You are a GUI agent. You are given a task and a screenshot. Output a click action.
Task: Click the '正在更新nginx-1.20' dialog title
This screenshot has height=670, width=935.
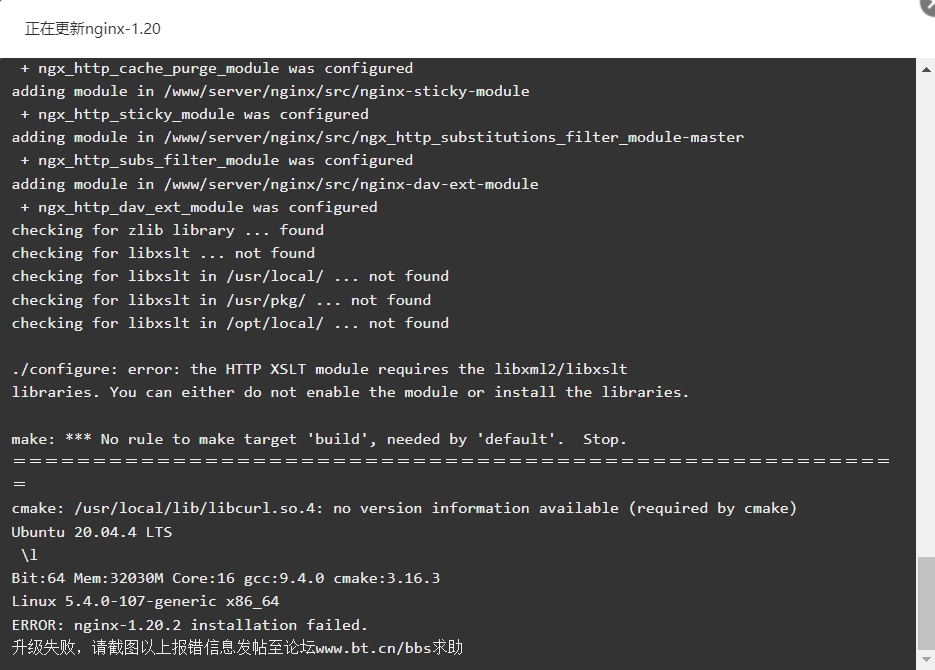click(x=92, y=29)
